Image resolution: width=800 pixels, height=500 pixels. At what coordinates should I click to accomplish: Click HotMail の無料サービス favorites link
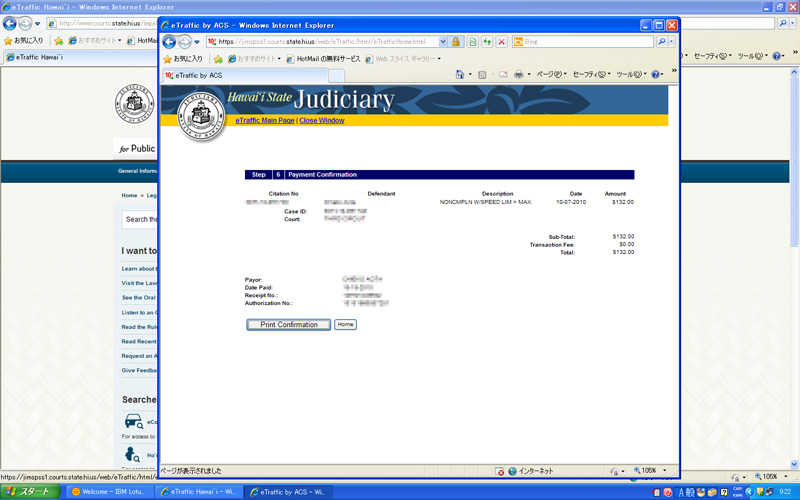[x=323, y=59]
